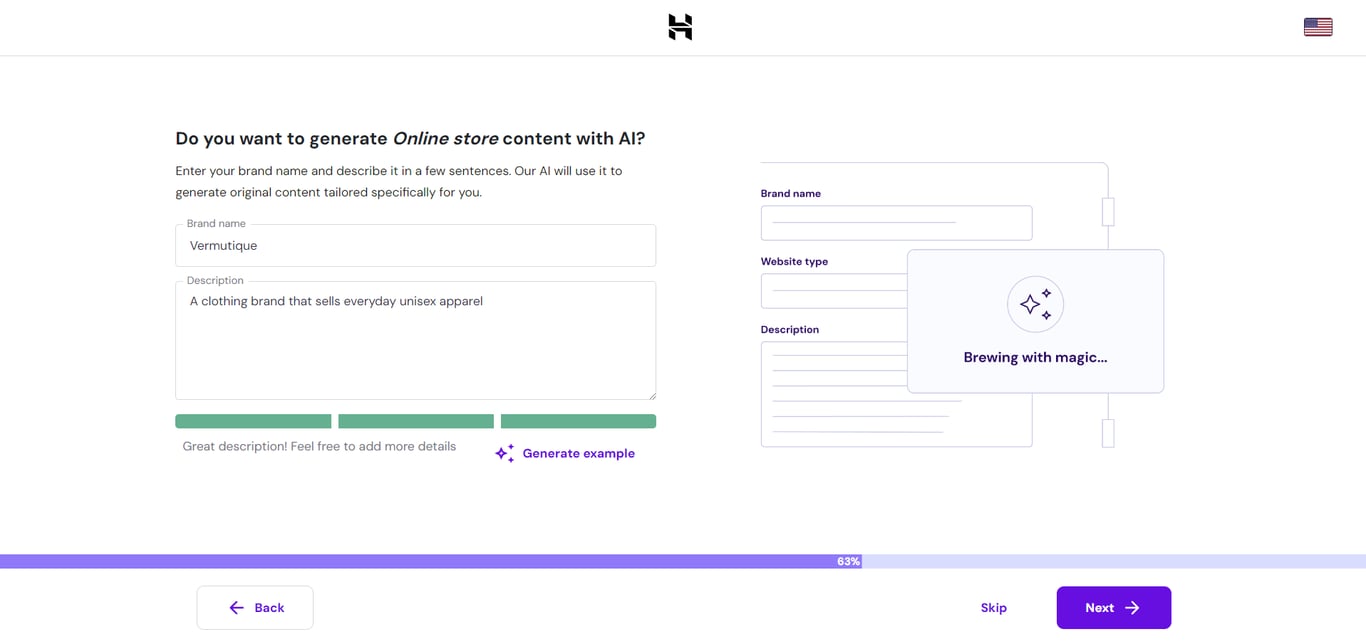This screenshot has height=644, width=1366.
Task: Click the Hostinger logo in the header
Action: pyautogui.click(x=679, y=27)
